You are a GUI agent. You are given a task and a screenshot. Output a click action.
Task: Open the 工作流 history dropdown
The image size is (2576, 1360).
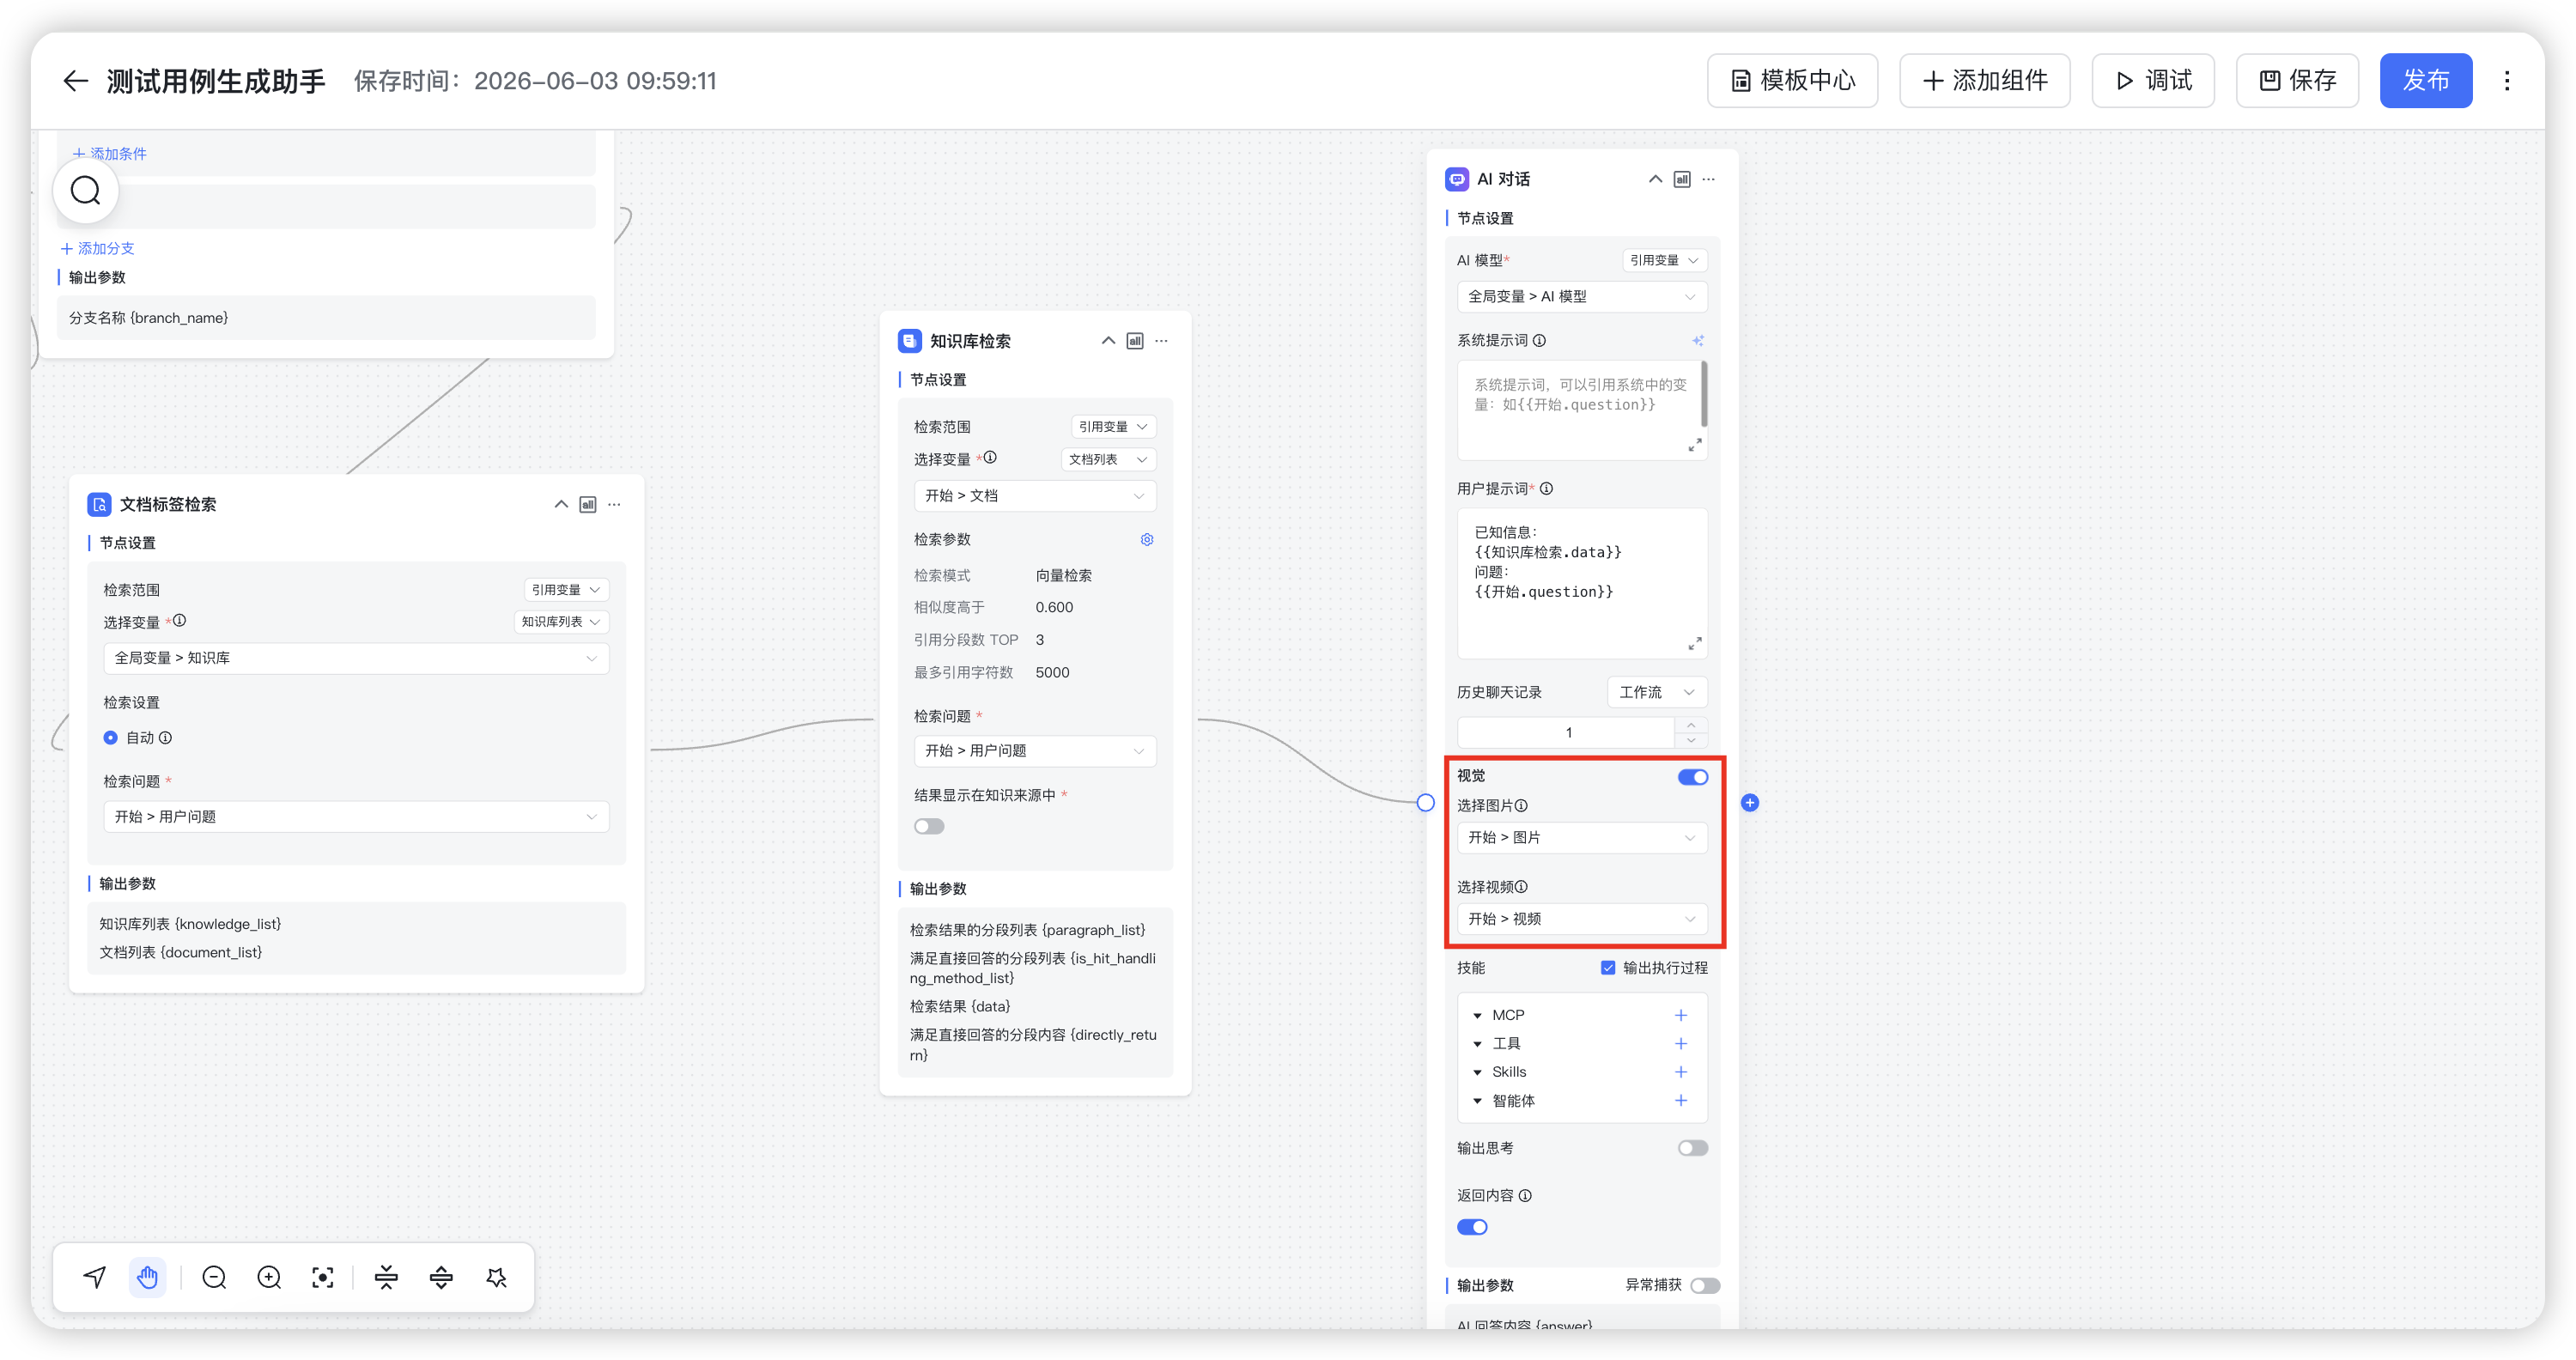point(1657,692)
